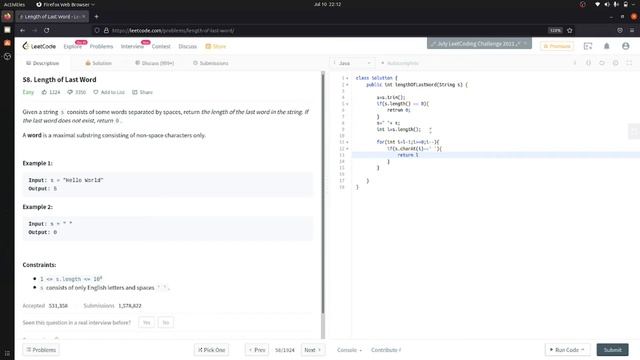Viewport: 640px width, 360px height.
Task: Toggle editor fullscreen icon
Action: pos(629,63)
